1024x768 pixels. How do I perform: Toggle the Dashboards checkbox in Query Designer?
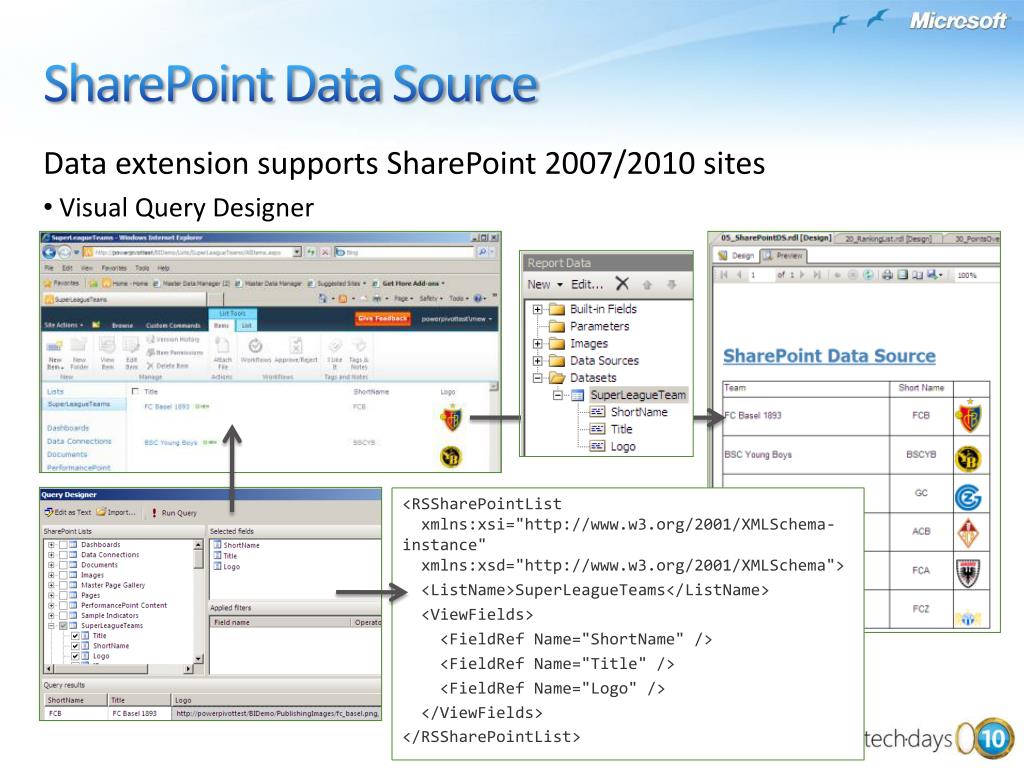63,544
